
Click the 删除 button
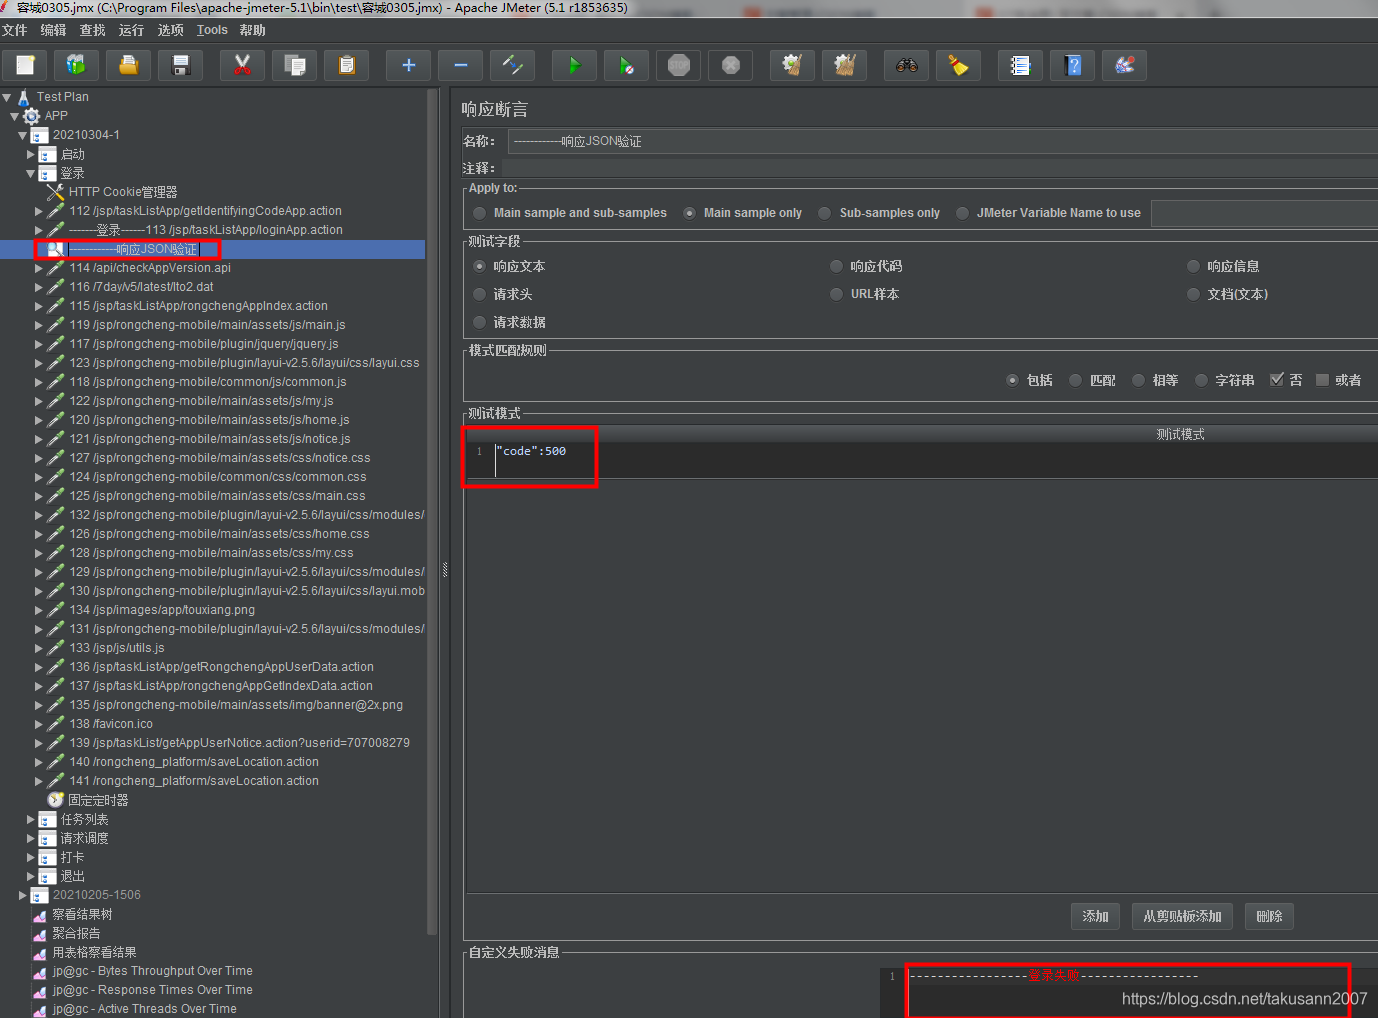(x=1269, y=916)
